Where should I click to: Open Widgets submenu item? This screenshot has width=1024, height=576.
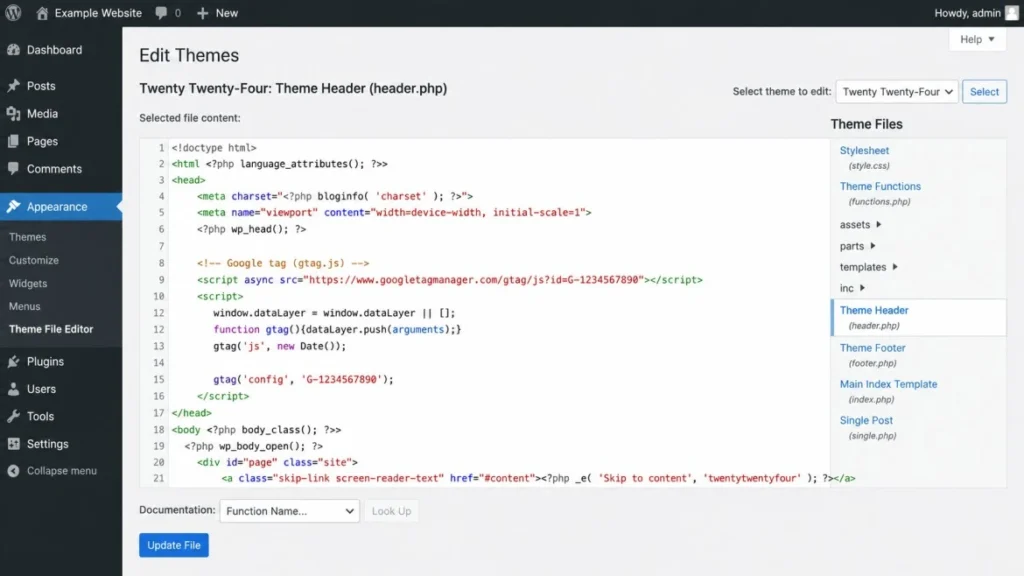[28, 283]
